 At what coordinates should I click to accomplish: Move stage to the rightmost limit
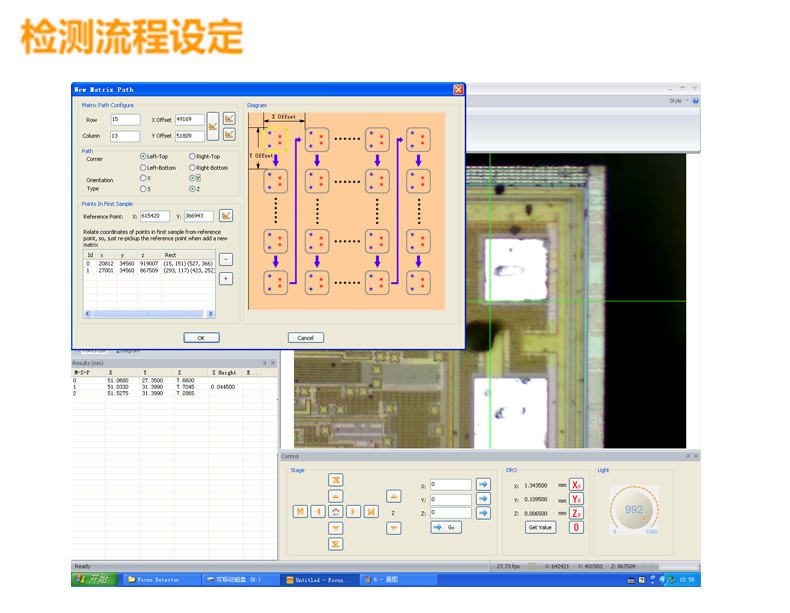pos(371,512)
